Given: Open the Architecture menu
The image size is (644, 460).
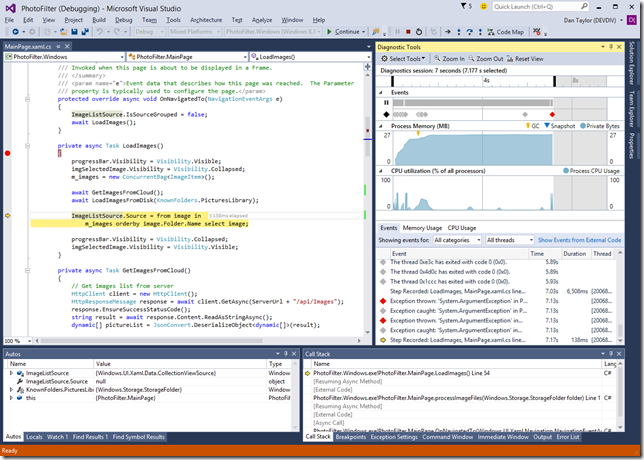Looking at the screenshot, I should pyautogui.click(x=206, y=19).
